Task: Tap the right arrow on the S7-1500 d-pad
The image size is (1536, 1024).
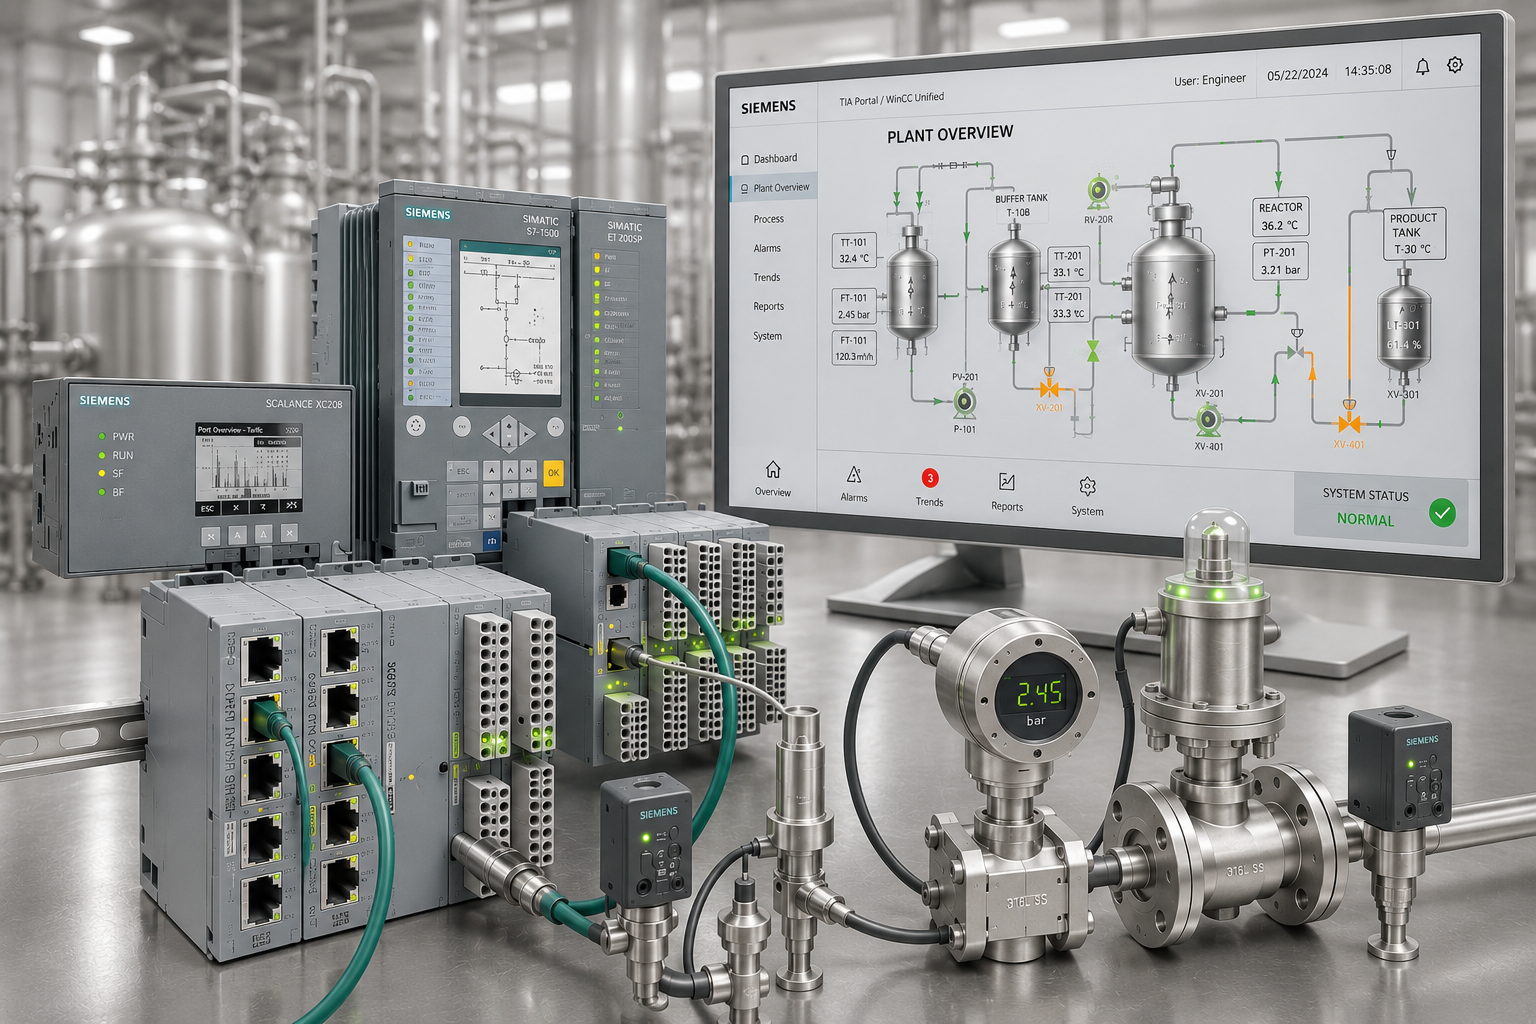Action: point(527,434)
